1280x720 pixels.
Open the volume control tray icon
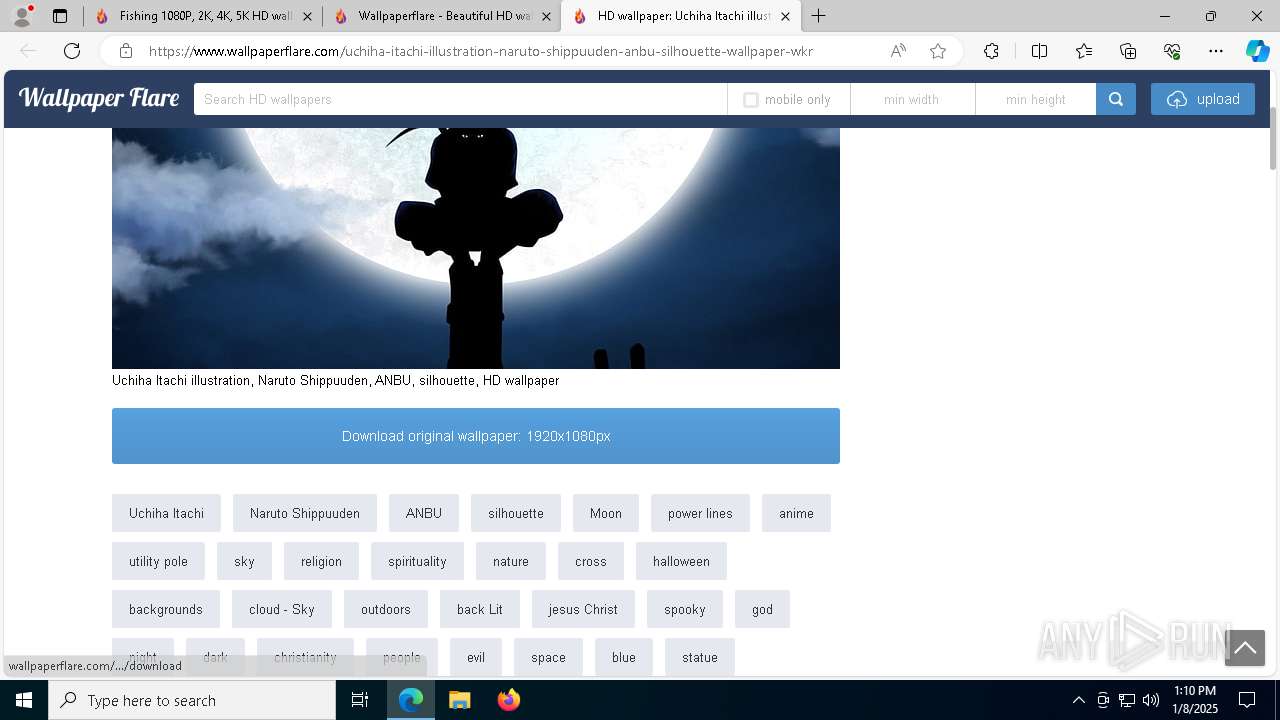pyautogui.click(x=1151, y=700)
